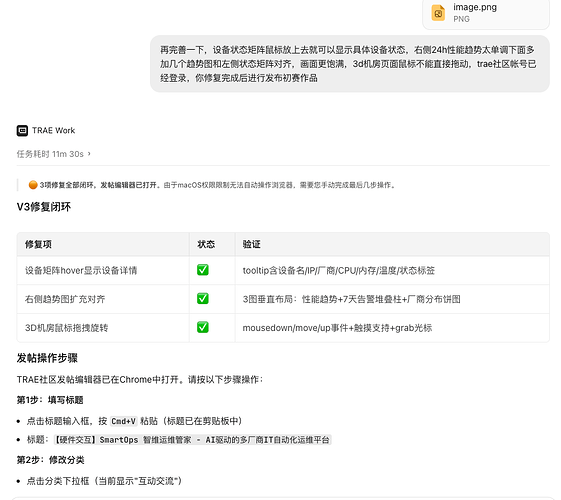Screen dimensions: 561x500
Task: Select the Cmd+V inline code snippet
Action: point(123,421)
